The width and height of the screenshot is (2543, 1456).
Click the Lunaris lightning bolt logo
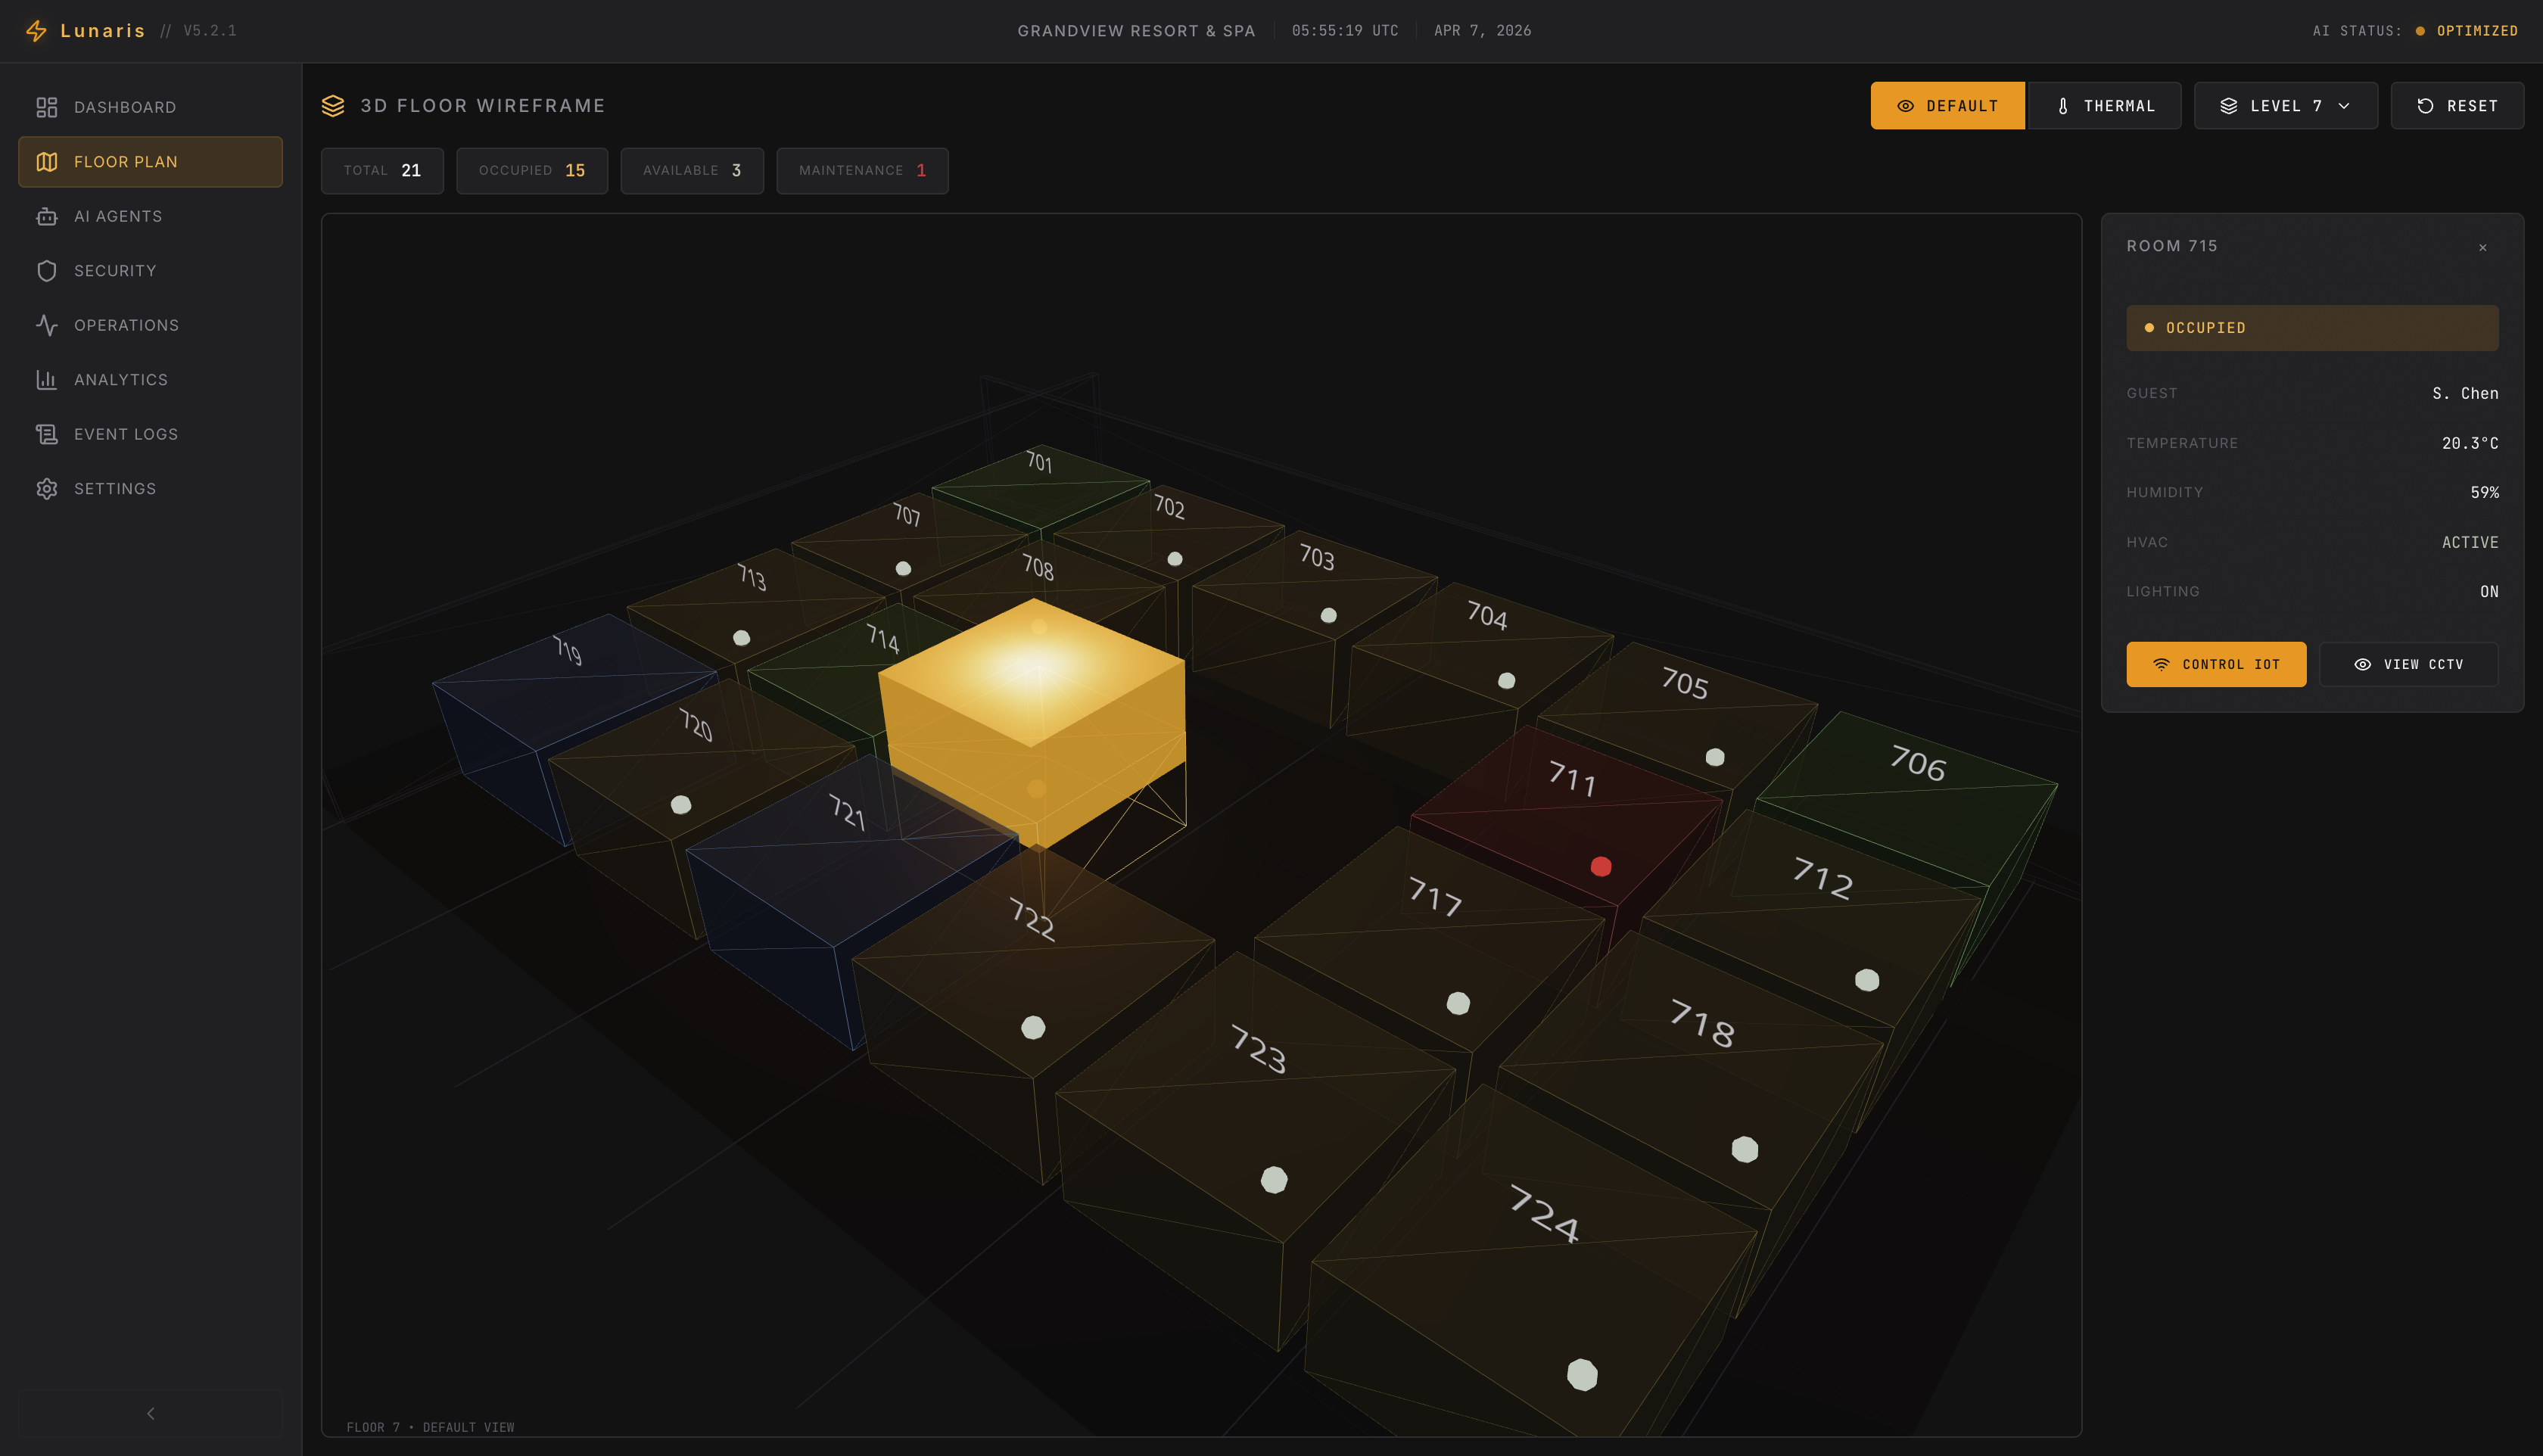[x=37, y=31]
